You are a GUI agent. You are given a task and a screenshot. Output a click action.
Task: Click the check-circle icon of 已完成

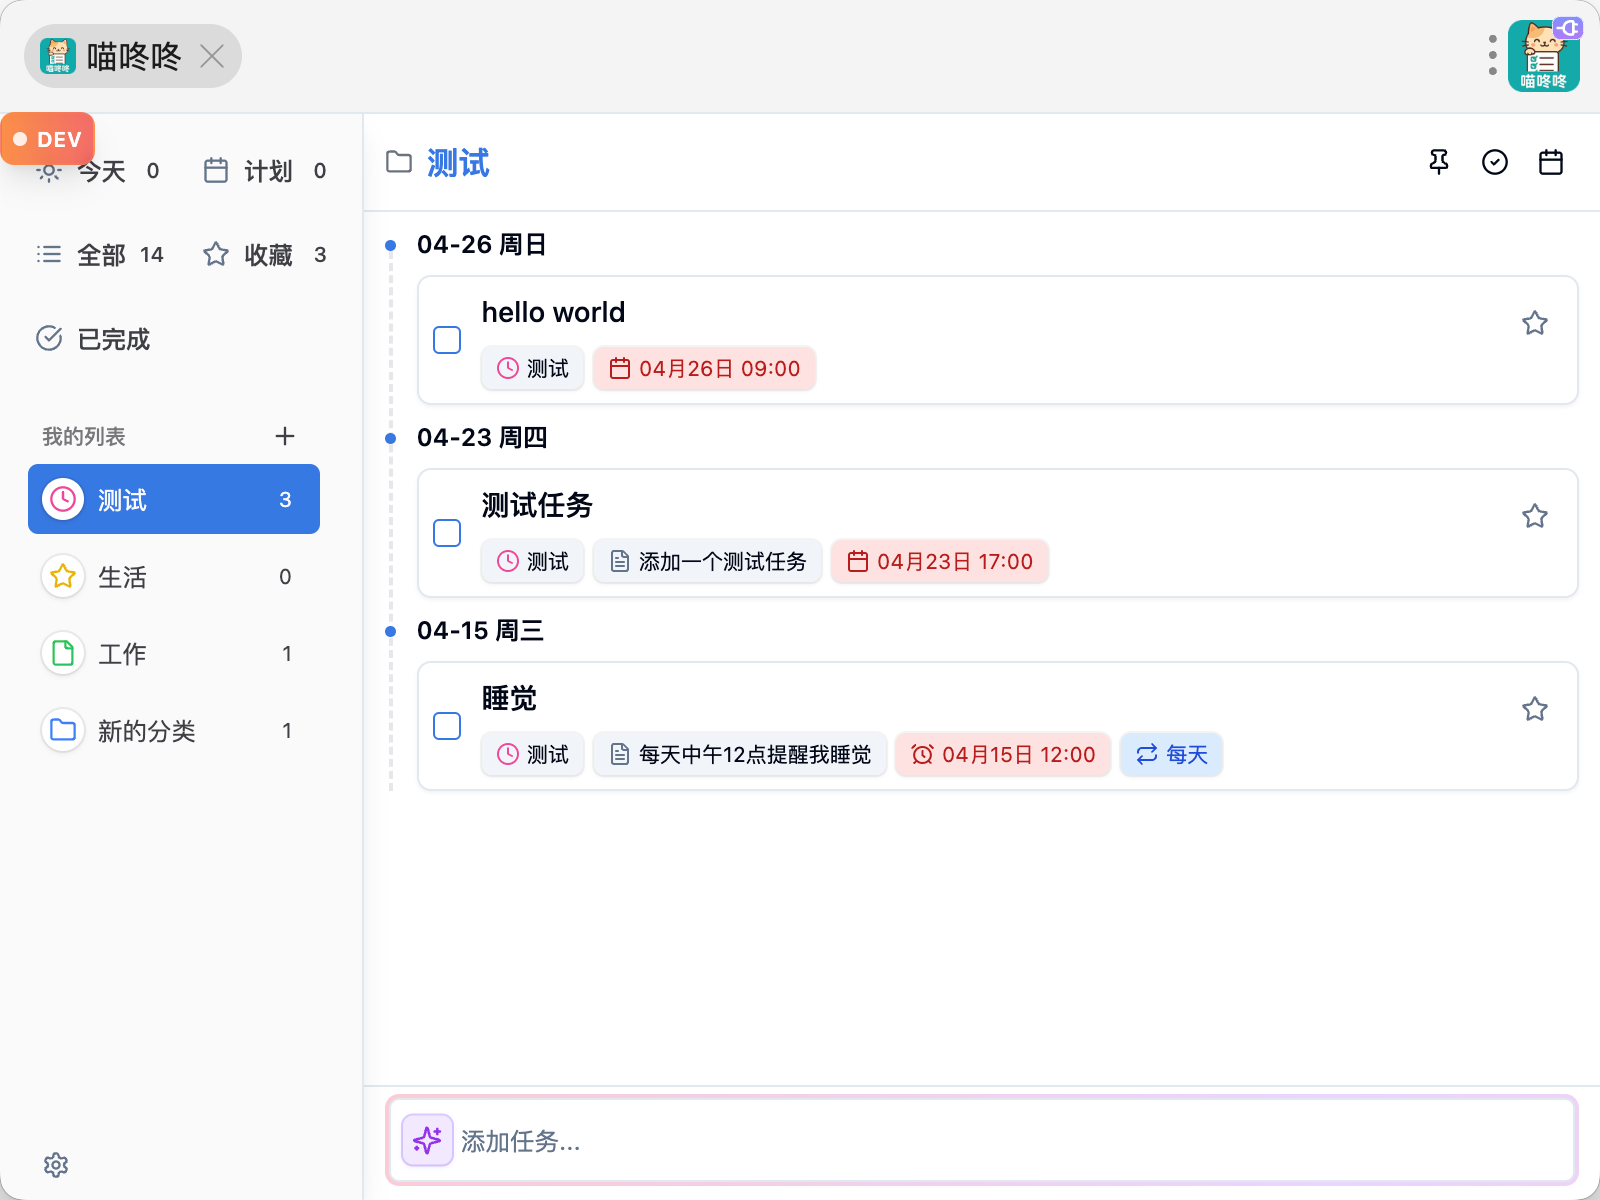pos(49,338)
